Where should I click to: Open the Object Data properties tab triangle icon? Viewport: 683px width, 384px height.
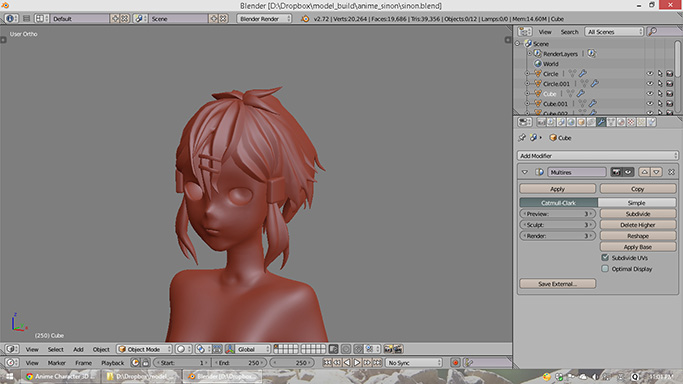pyautogui.click(x=612, y=122)
